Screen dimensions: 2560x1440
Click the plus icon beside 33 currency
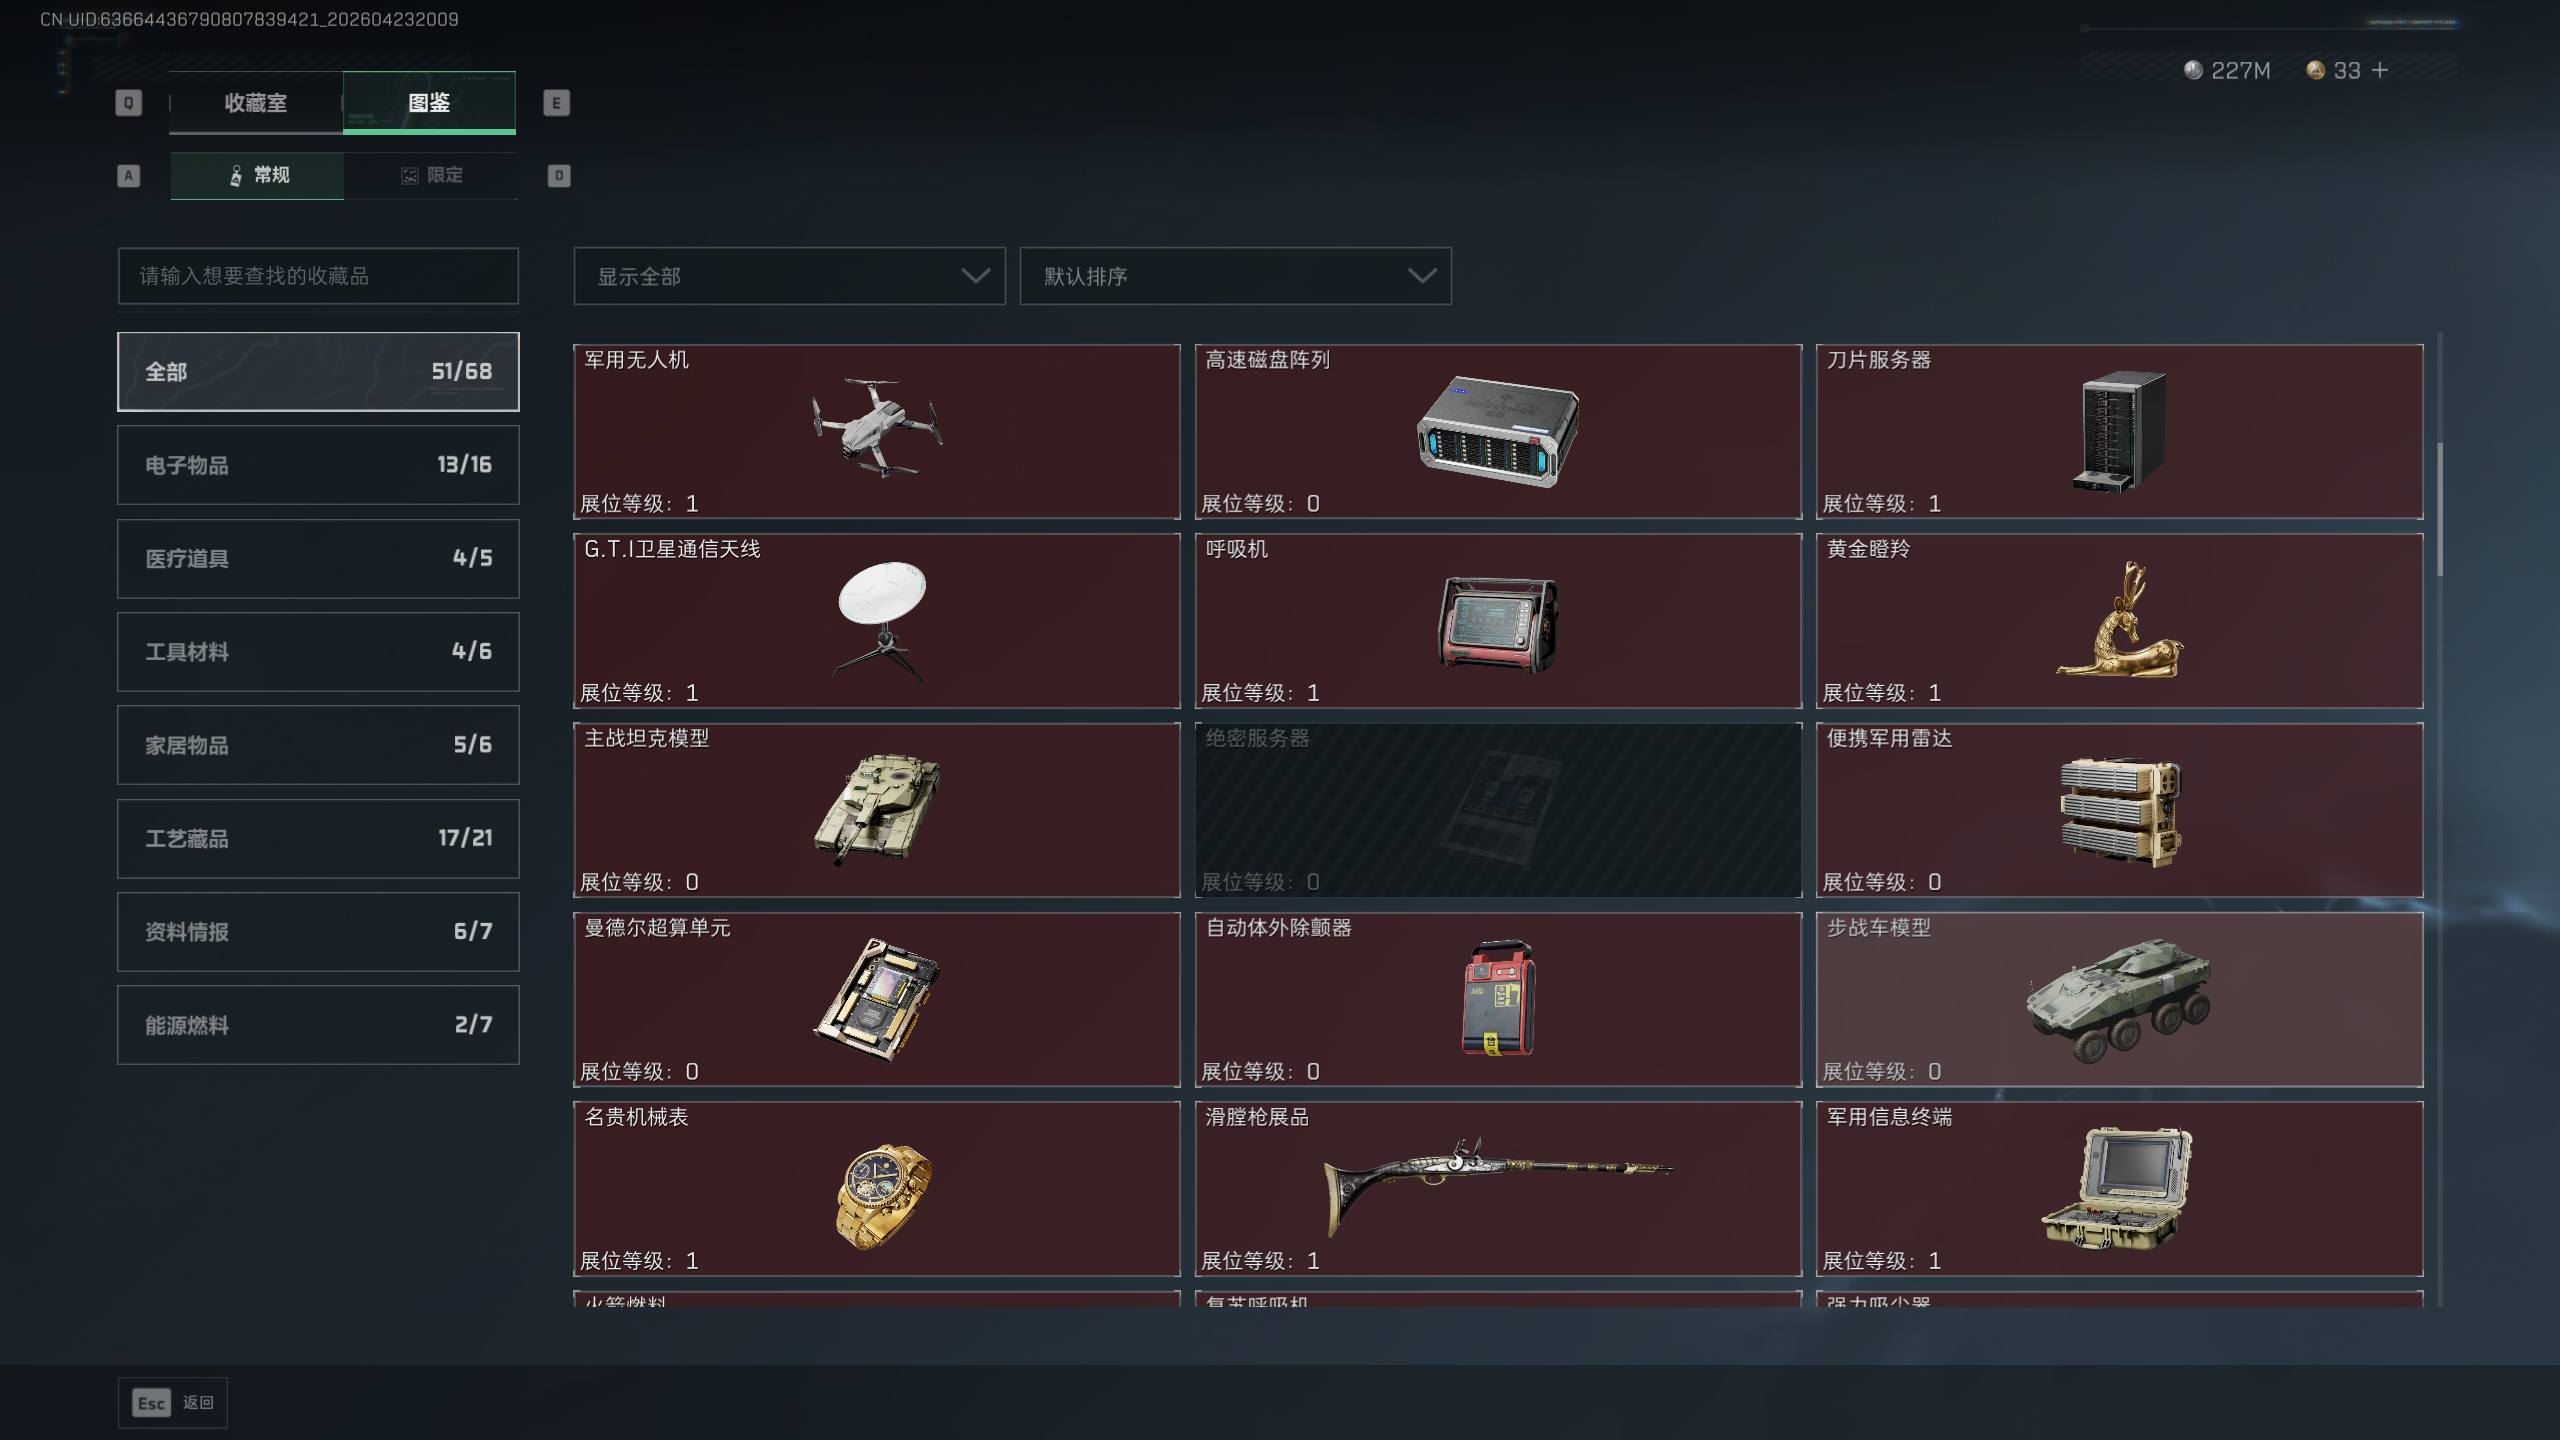pyautogui.click(x=2380, y=70)
